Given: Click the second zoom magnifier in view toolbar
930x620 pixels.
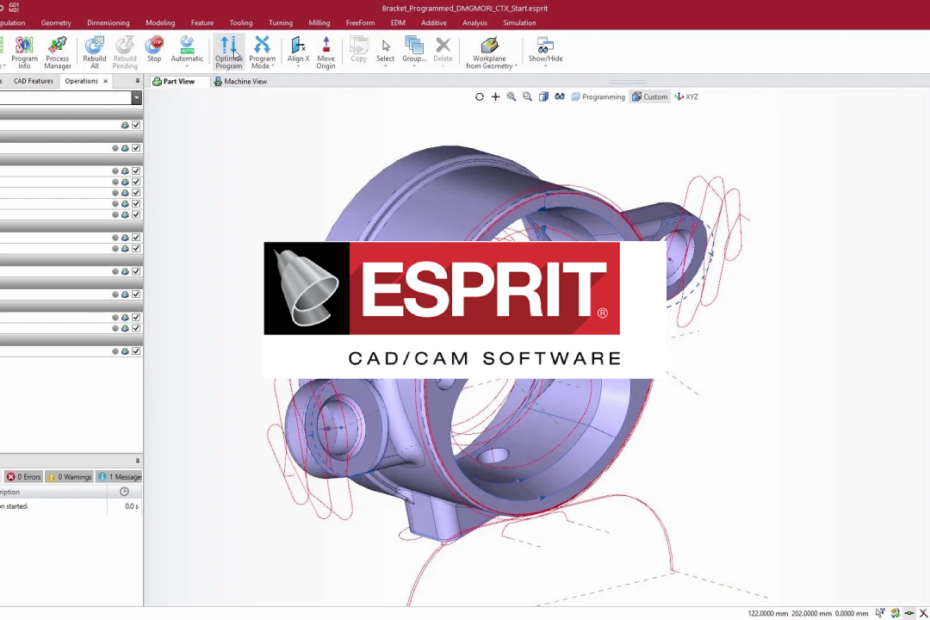Looking at the screenshot, I should click(x=527, y=97).
